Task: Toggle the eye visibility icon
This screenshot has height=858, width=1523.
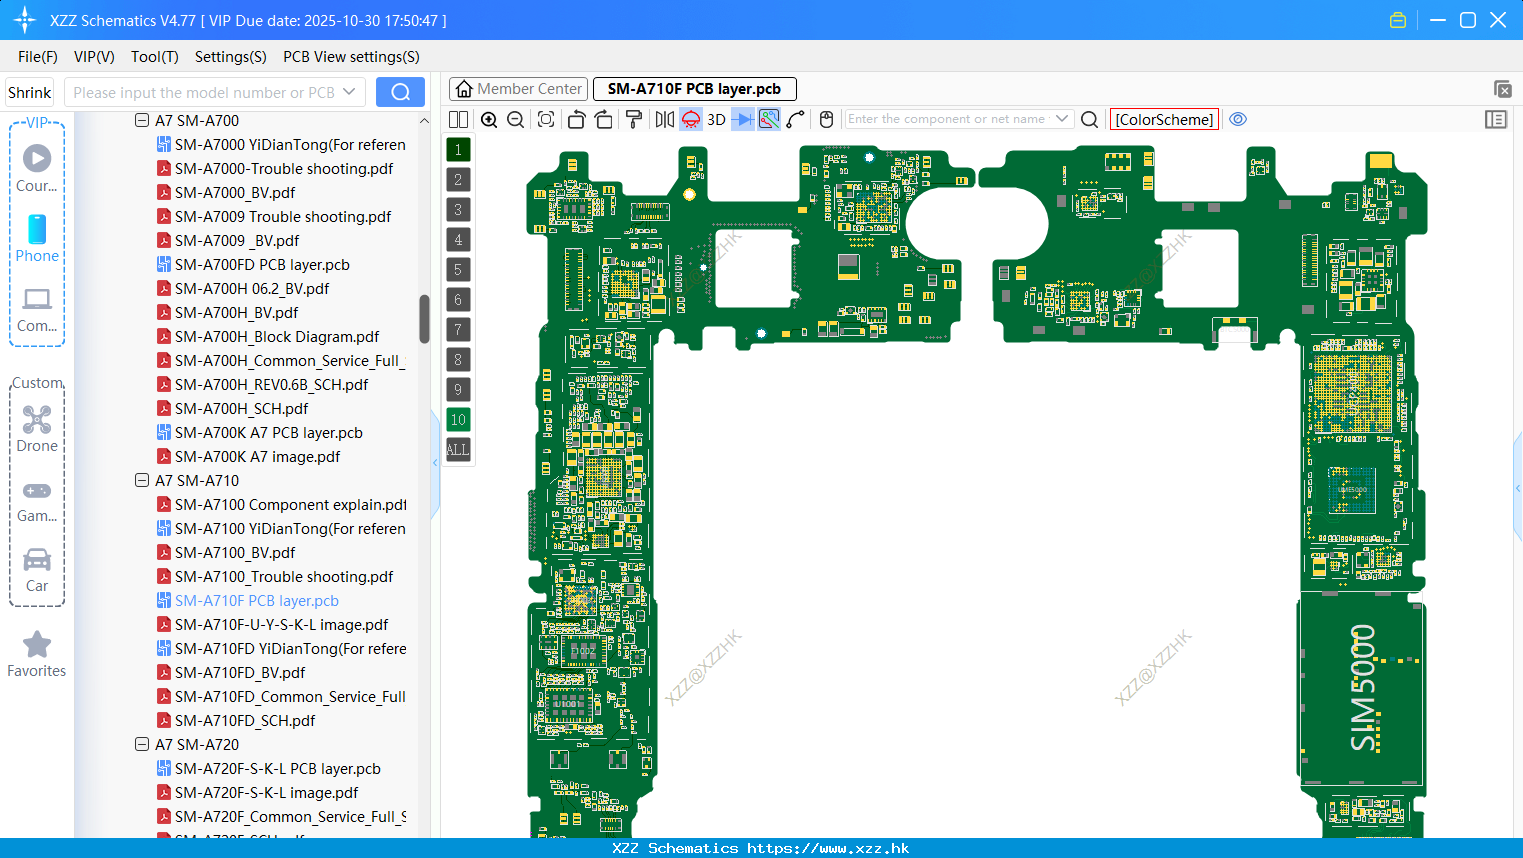Action: coord(1238,119)
